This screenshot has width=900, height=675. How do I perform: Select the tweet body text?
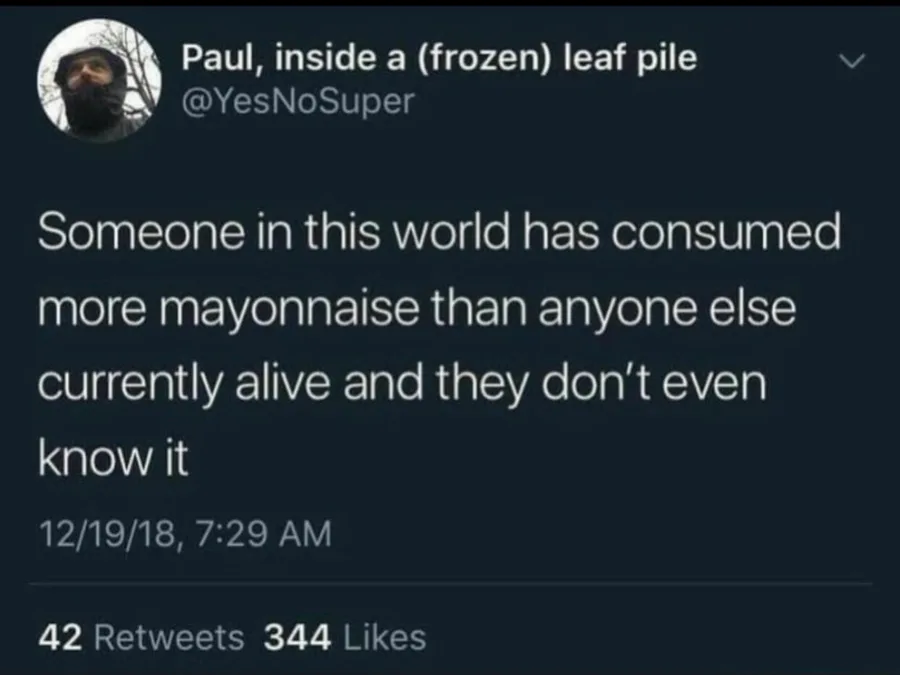(440, 345)
